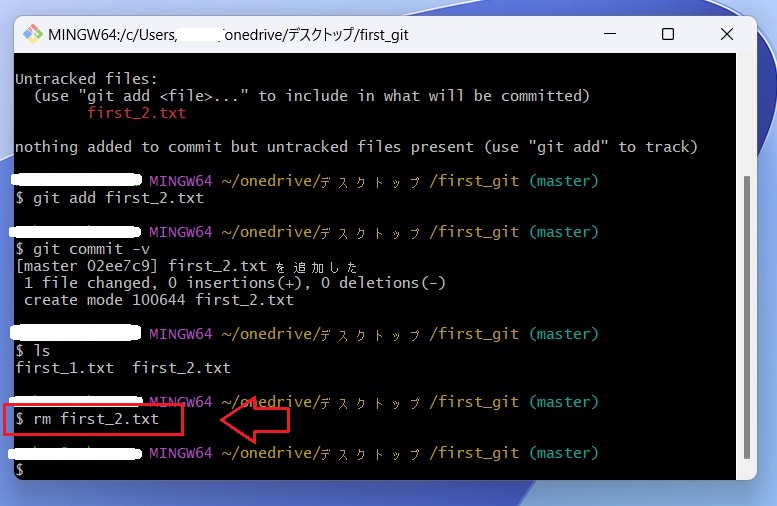This screenshot has width=777, height=506.
Task: Click the 'Untracked files:' heading text
Action: (85, 79)
